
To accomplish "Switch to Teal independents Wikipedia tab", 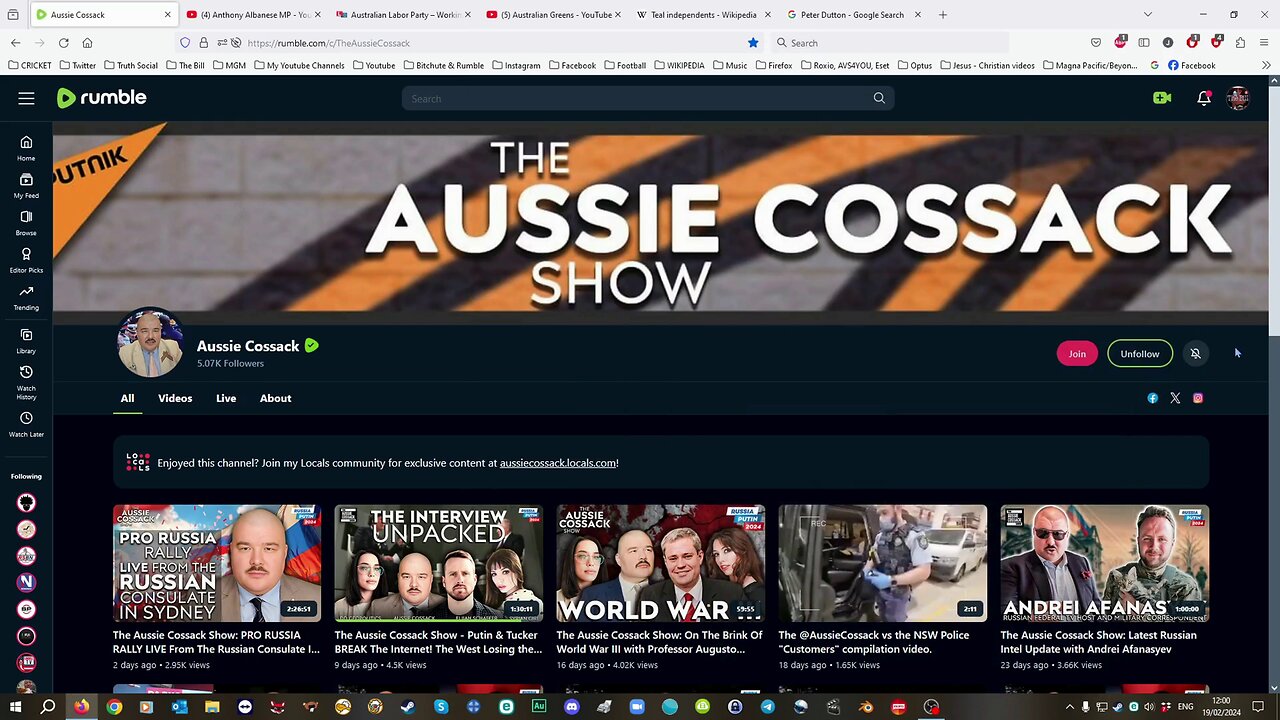I will pyautogui.click(x=703, y=15).
